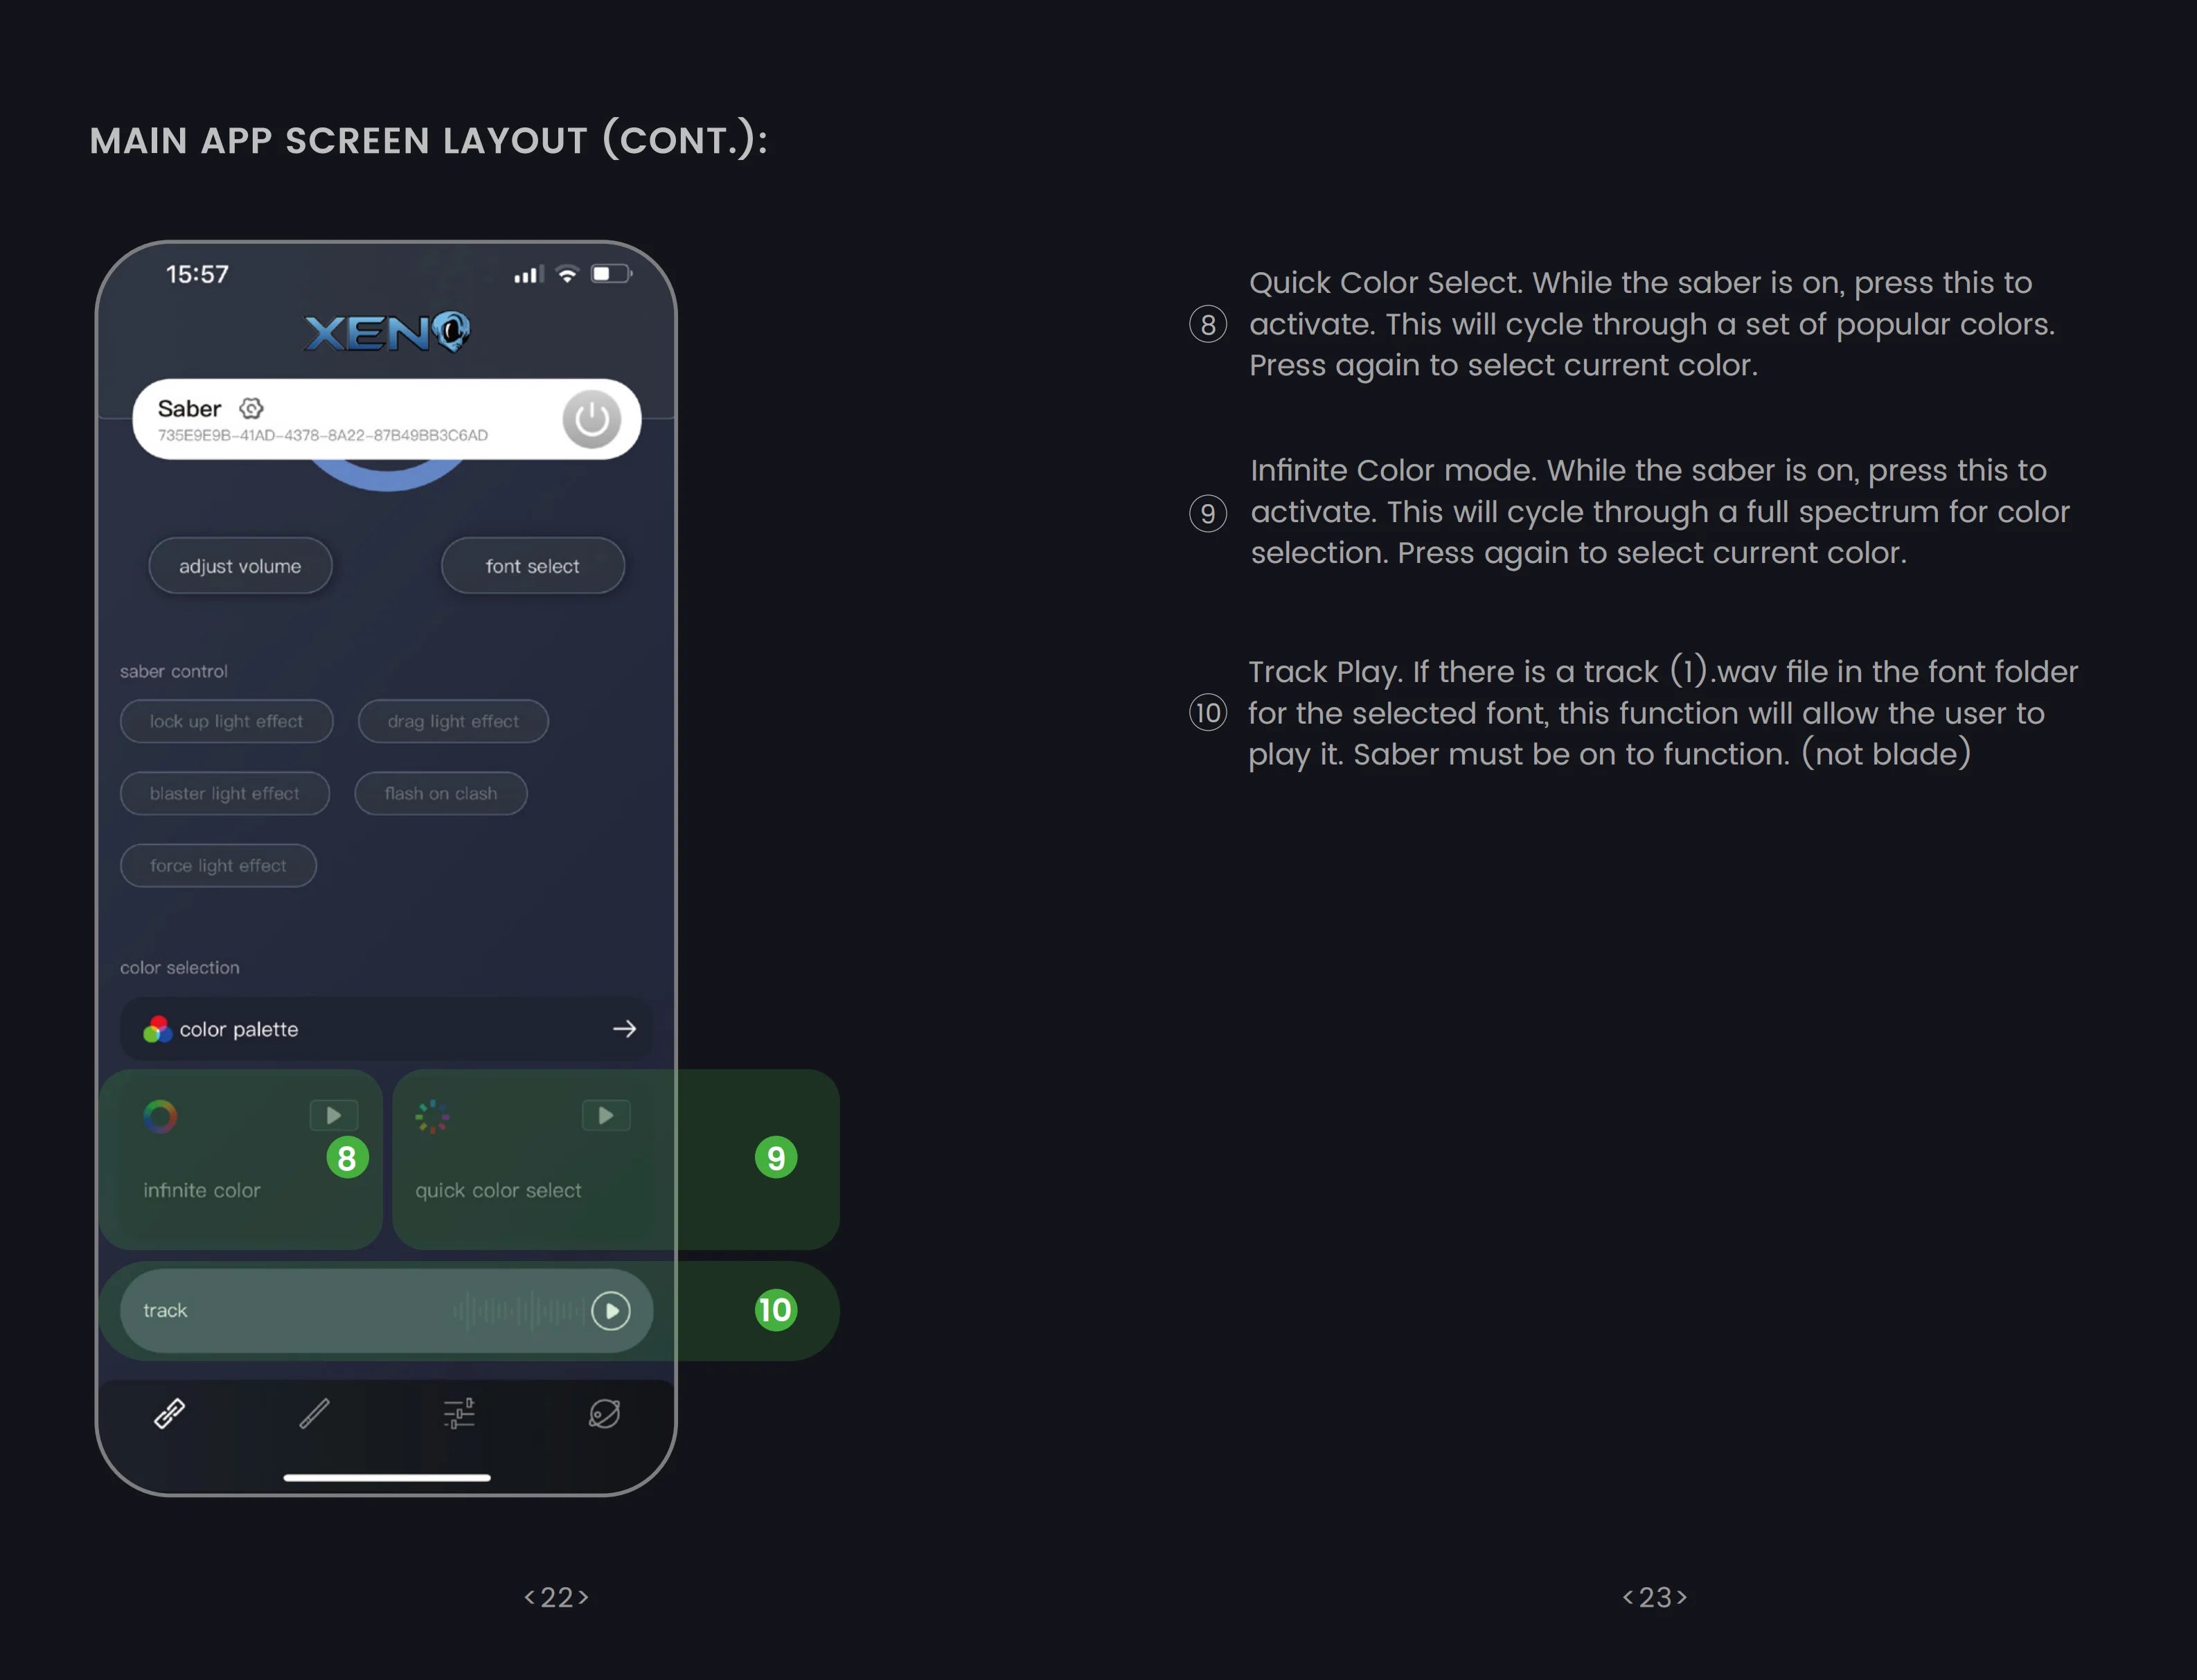Screen dimensions: 2197x1680
Task: Click the lock up light effect button
Action: pos(226,720)
